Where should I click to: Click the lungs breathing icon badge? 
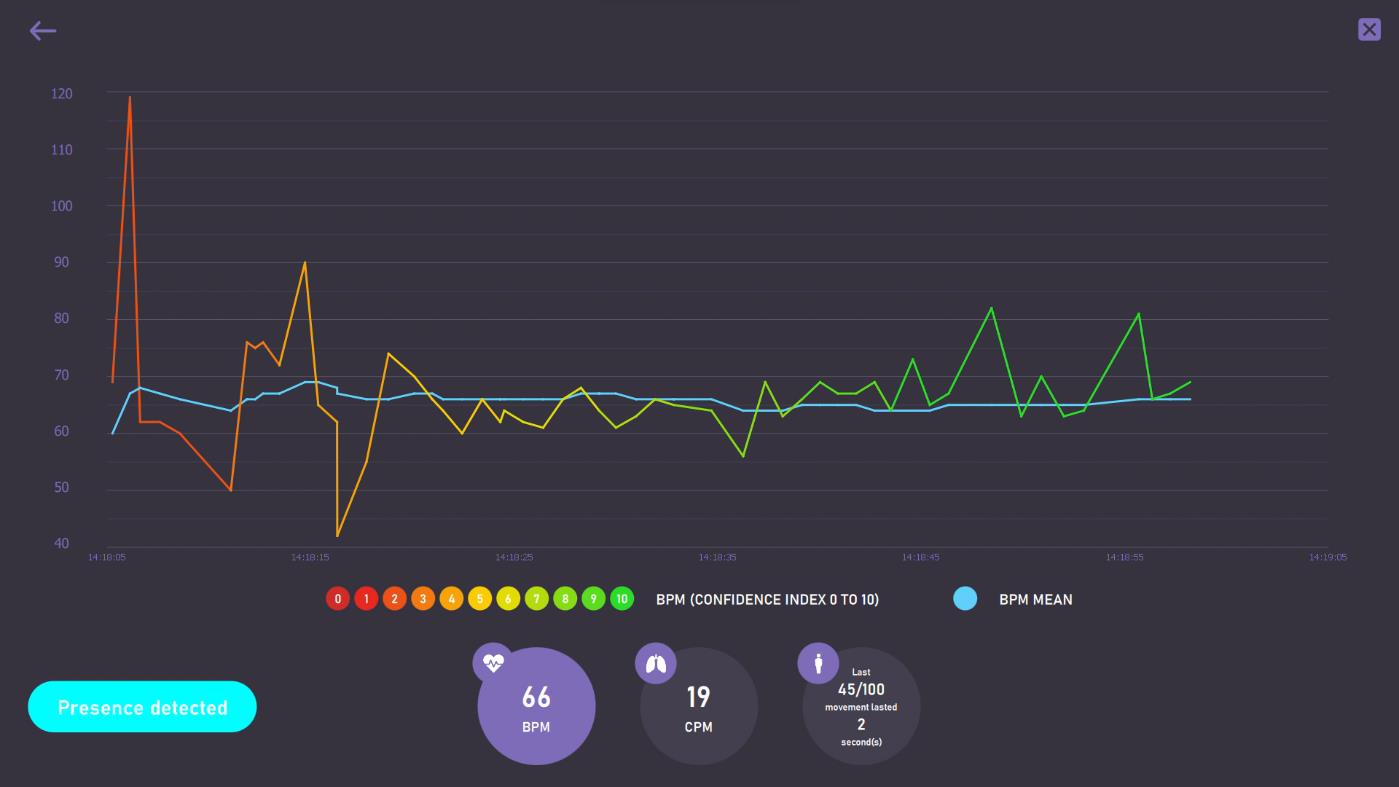click(x=656, y=663)
